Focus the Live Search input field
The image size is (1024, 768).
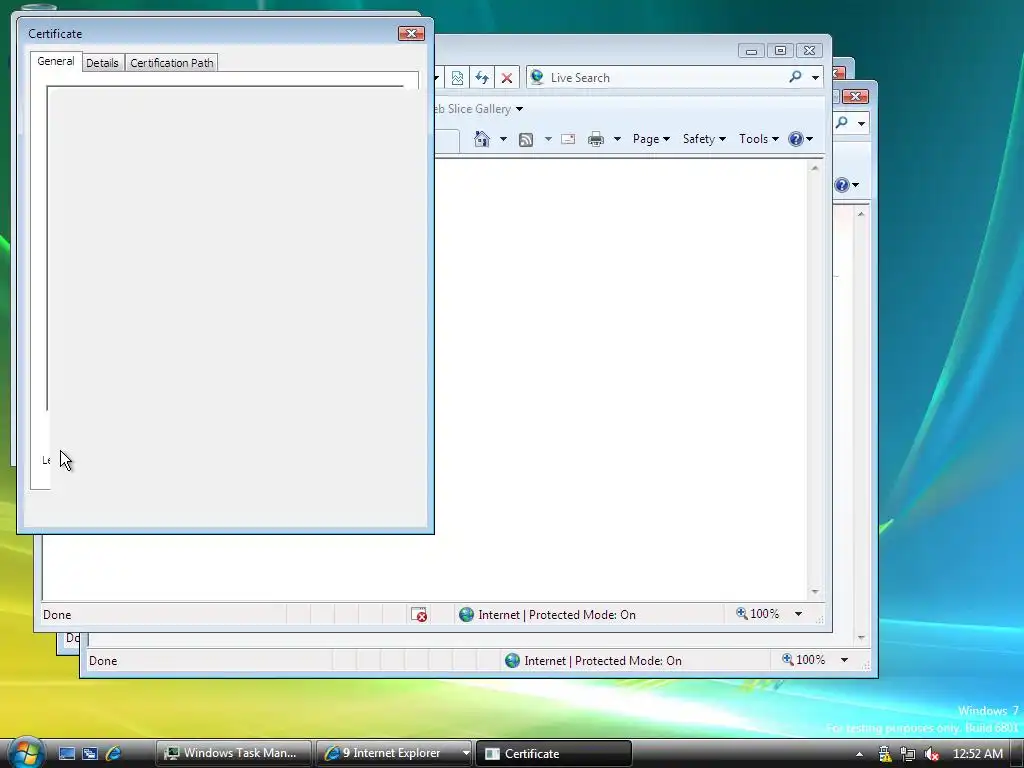(666, 78)
